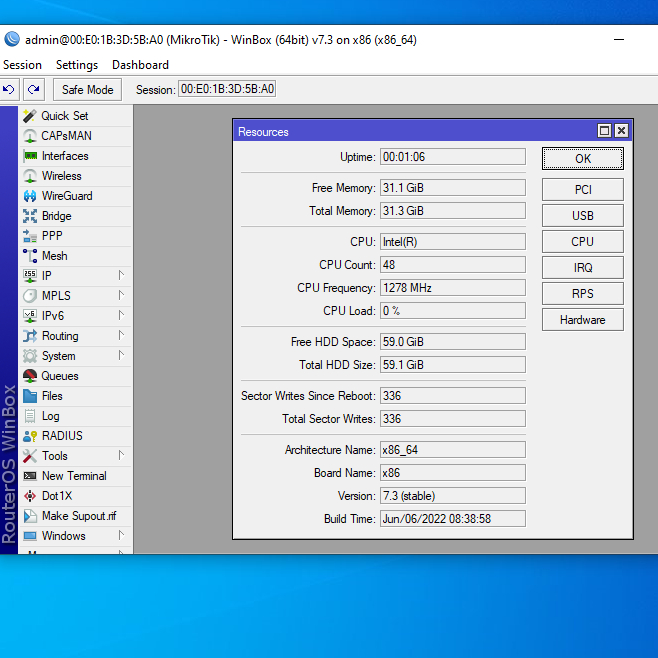Open Mesh node icon
The image size is (658, 658).
(30, 256)
